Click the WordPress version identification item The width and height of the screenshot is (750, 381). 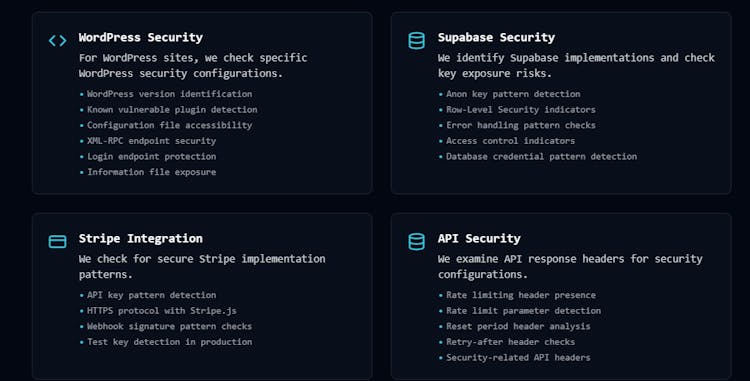pyautogui.click(x=169, y=94)
